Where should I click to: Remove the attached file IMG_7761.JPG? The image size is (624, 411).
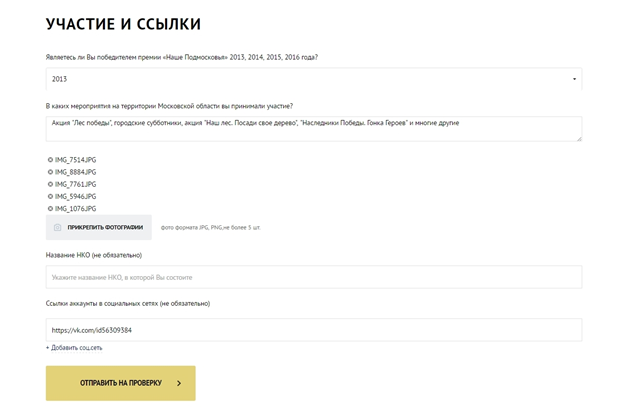50,184
